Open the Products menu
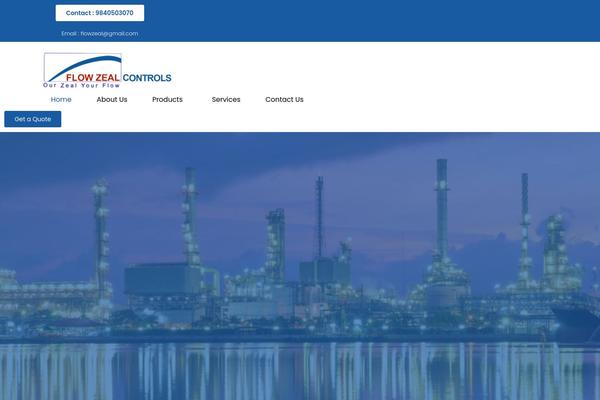Image resolution: width=600 pixels, height=400 pixels. pos(167,100)
